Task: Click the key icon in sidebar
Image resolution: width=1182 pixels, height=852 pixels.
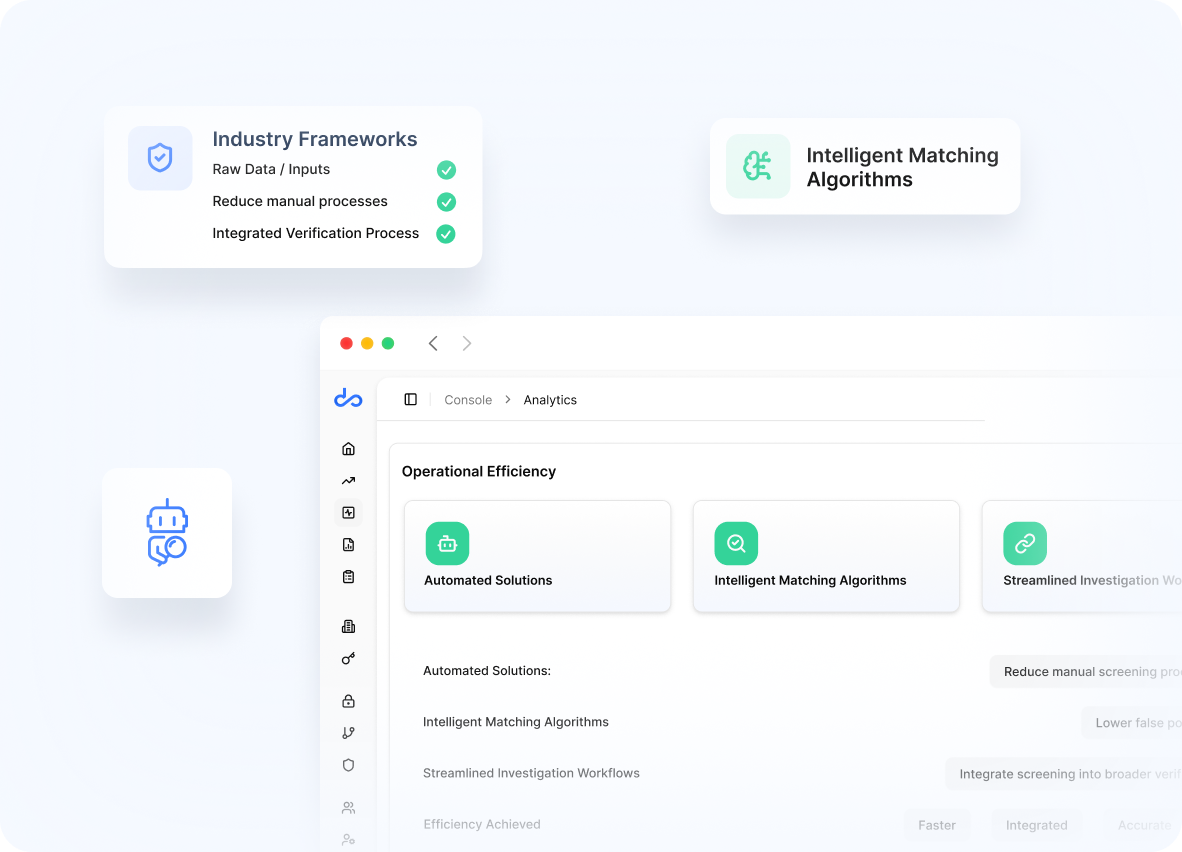Action: pyautogui.click(x=348, y=659)
